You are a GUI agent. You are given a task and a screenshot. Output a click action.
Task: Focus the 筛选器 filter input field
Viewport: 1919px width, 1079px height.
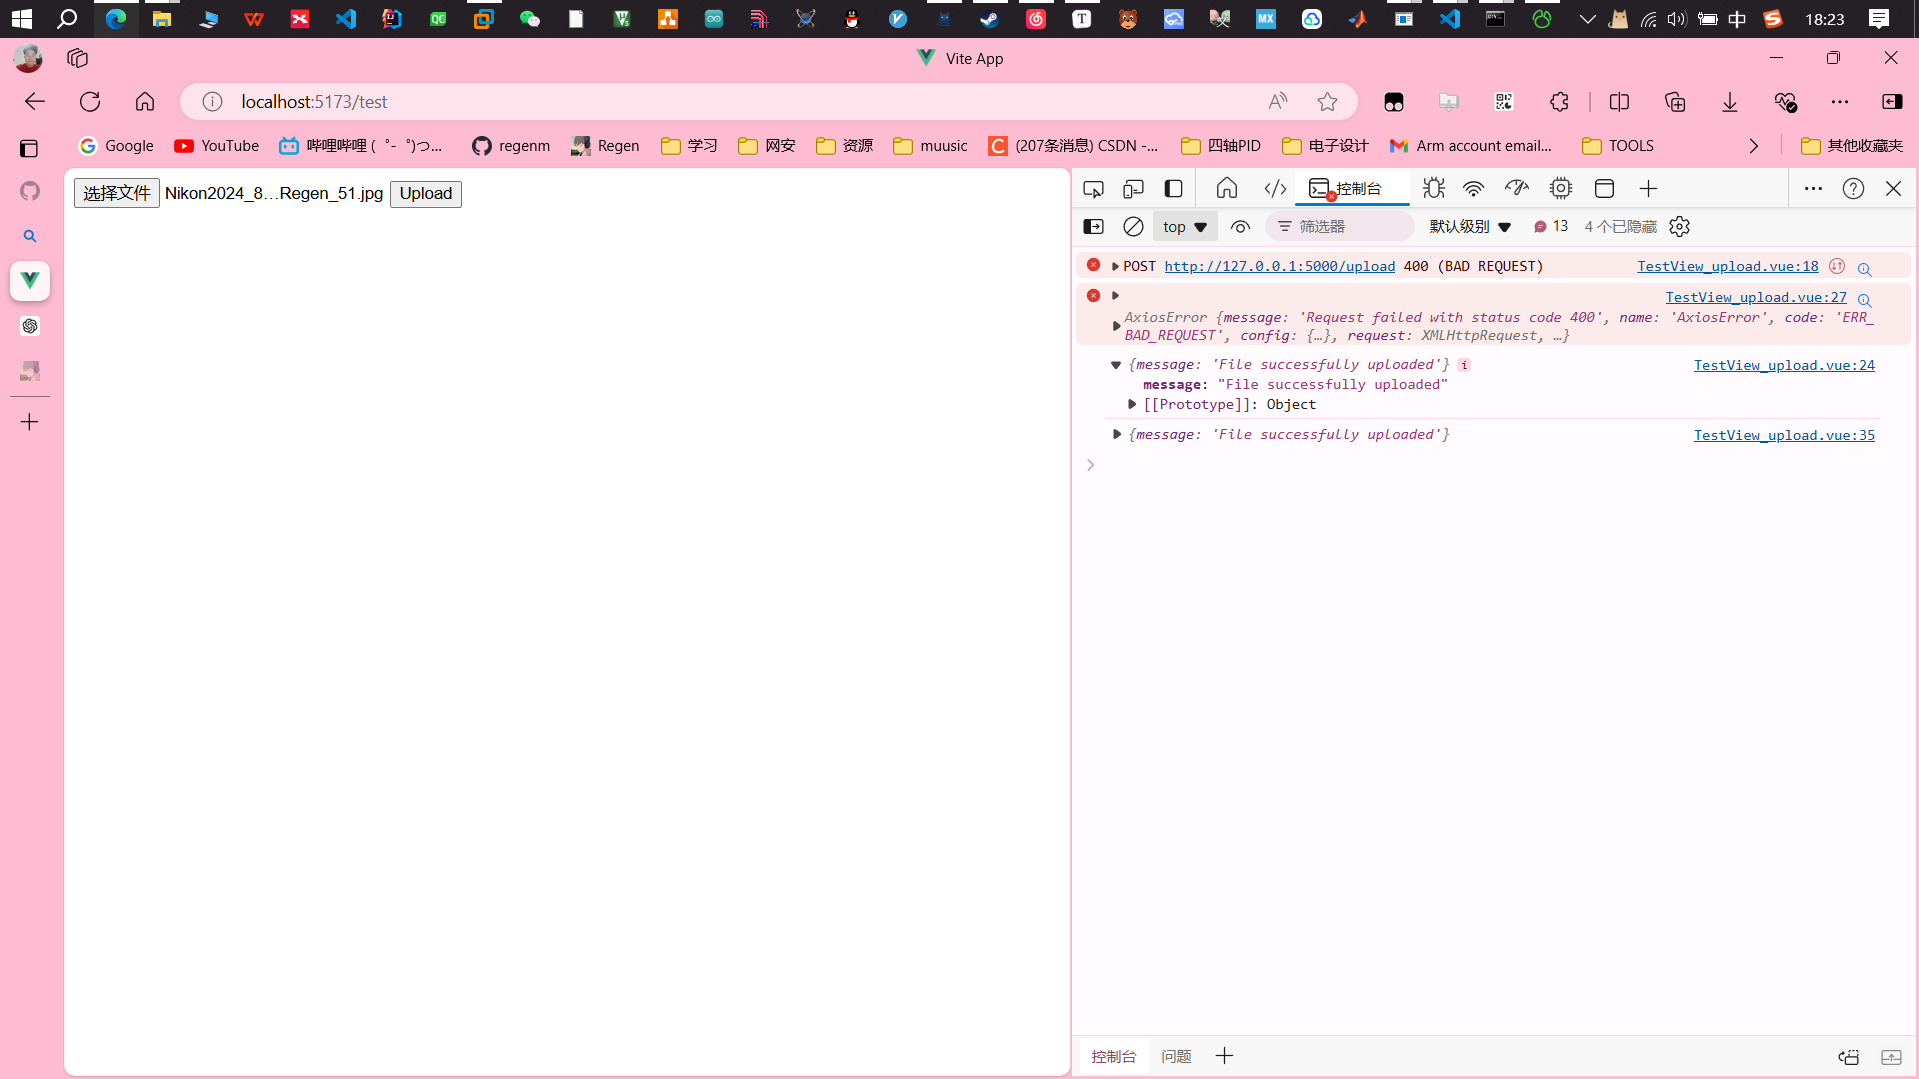click(1340, 227)
